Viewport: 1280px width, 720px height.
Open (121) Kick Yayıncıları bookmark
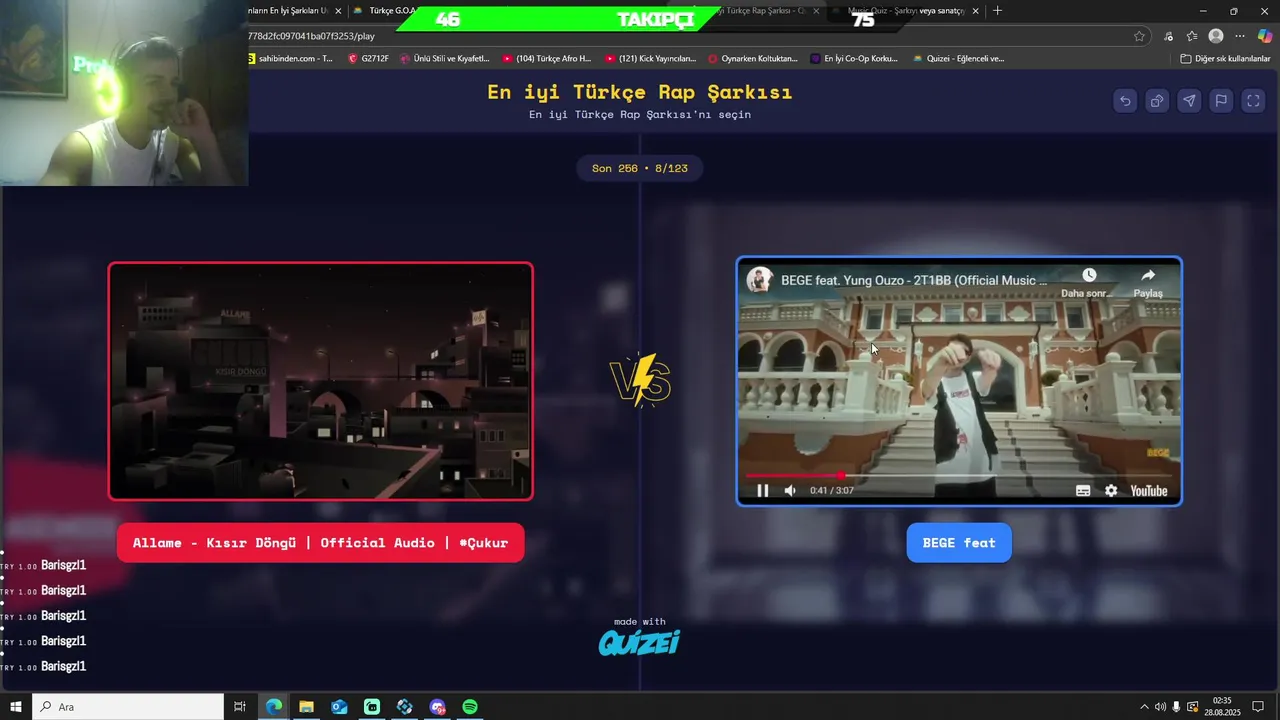click(650, 58)
